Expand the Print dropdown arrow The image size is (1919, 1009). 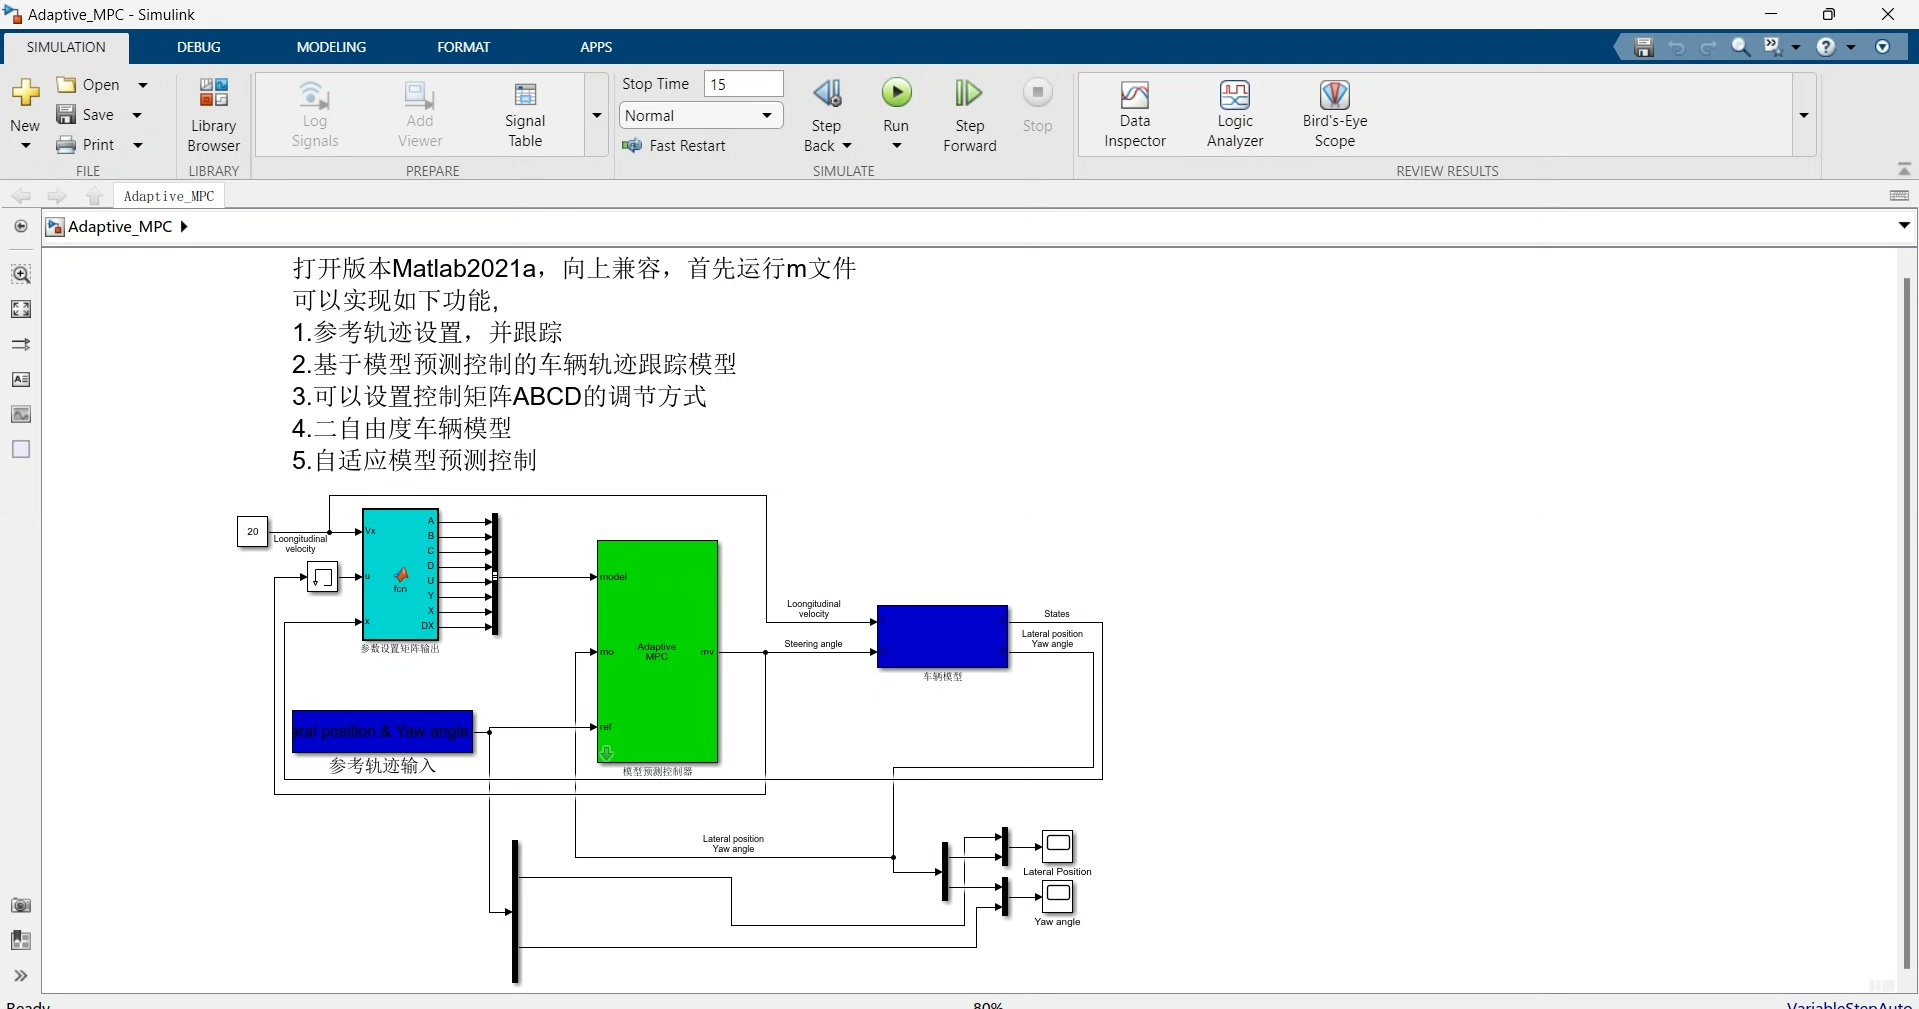click(138, 145)
